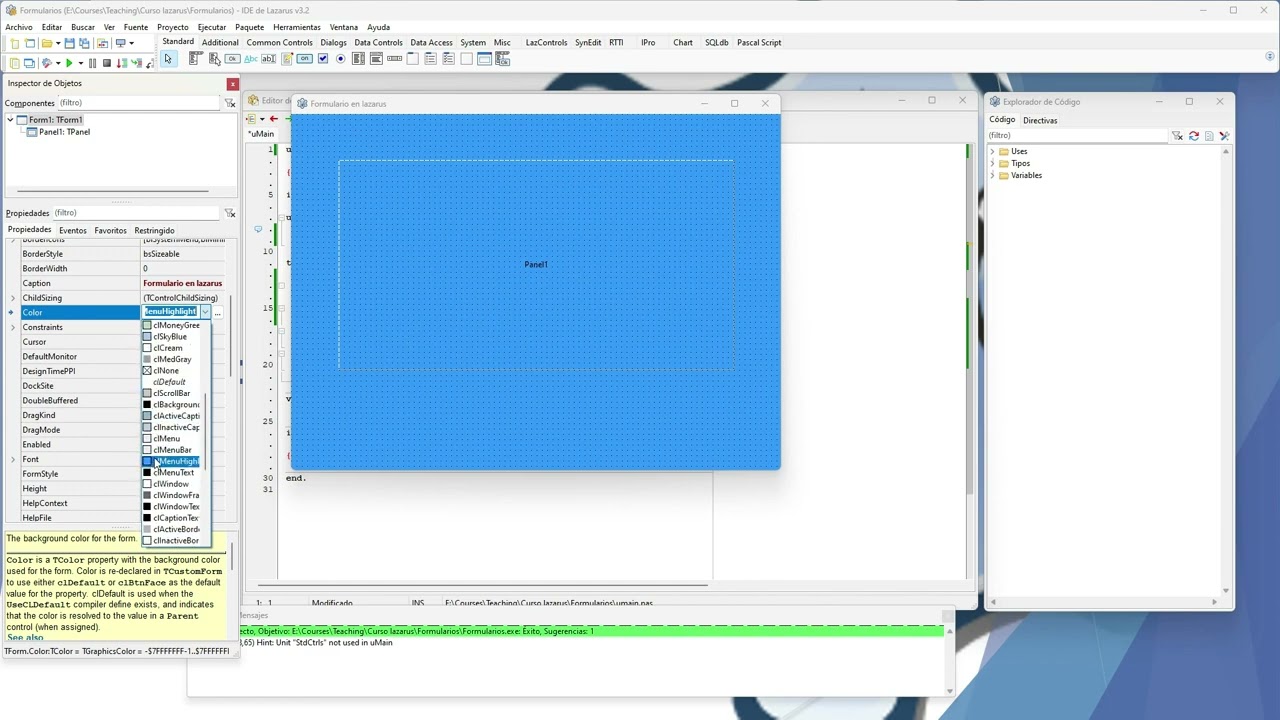Choose the clMenuText color option

coord(169,473)
